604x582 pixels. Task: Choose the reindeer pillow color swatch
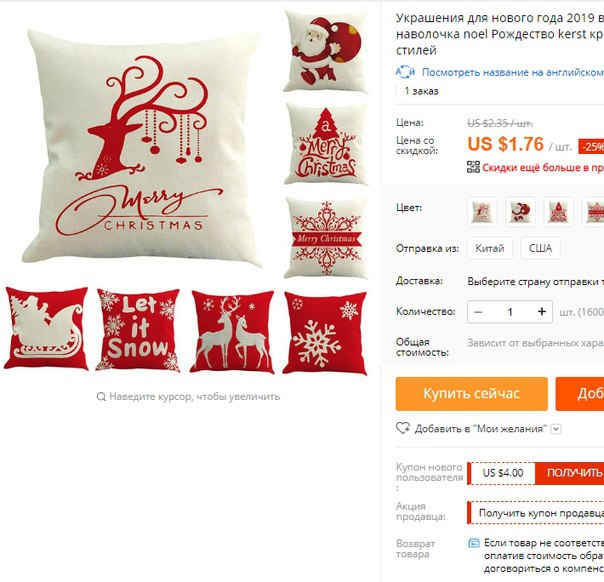click(482, 211)
